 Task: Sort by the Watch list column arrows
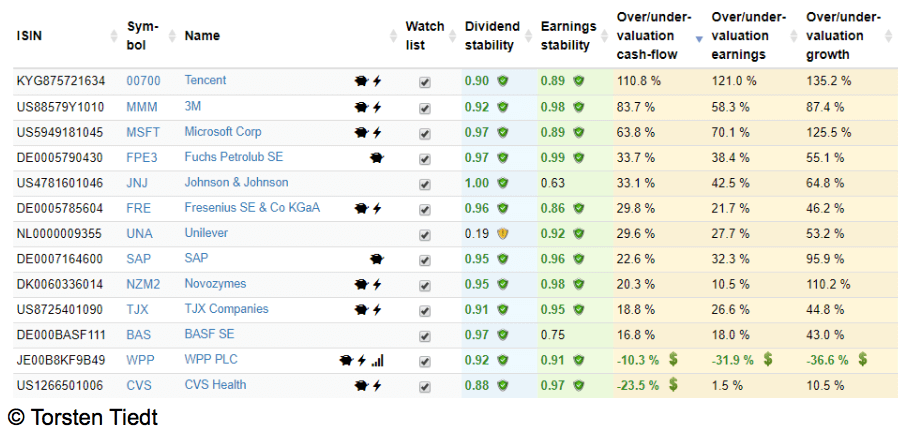pos(453,36)
